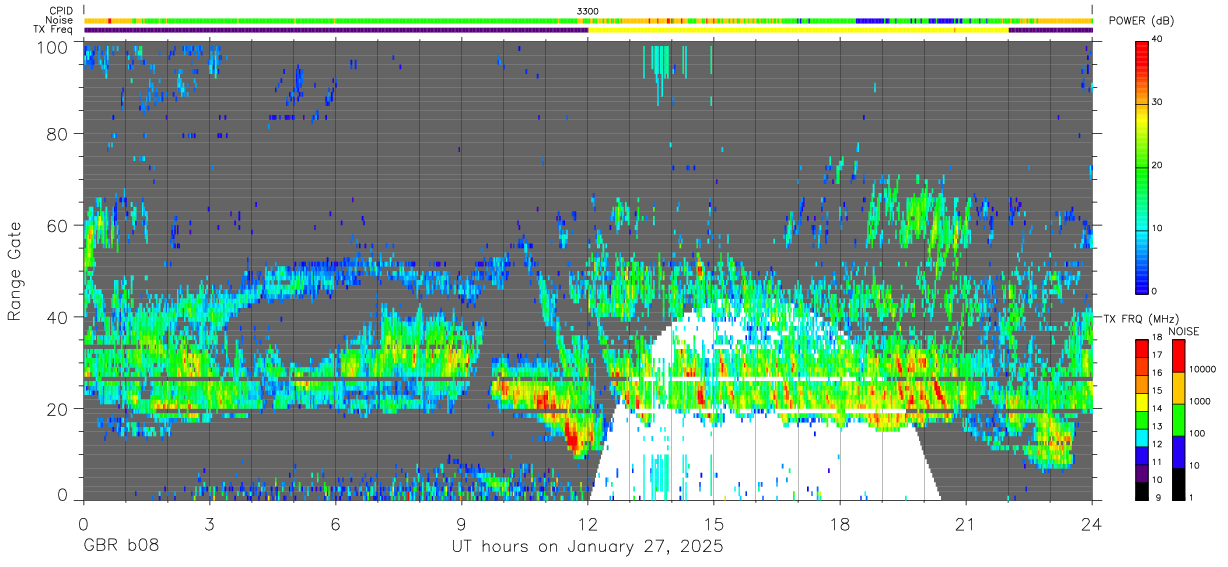Click the 15 tick on UT hours axis
The width and height of the screenshot is (1228, 567).
(714, 524)
